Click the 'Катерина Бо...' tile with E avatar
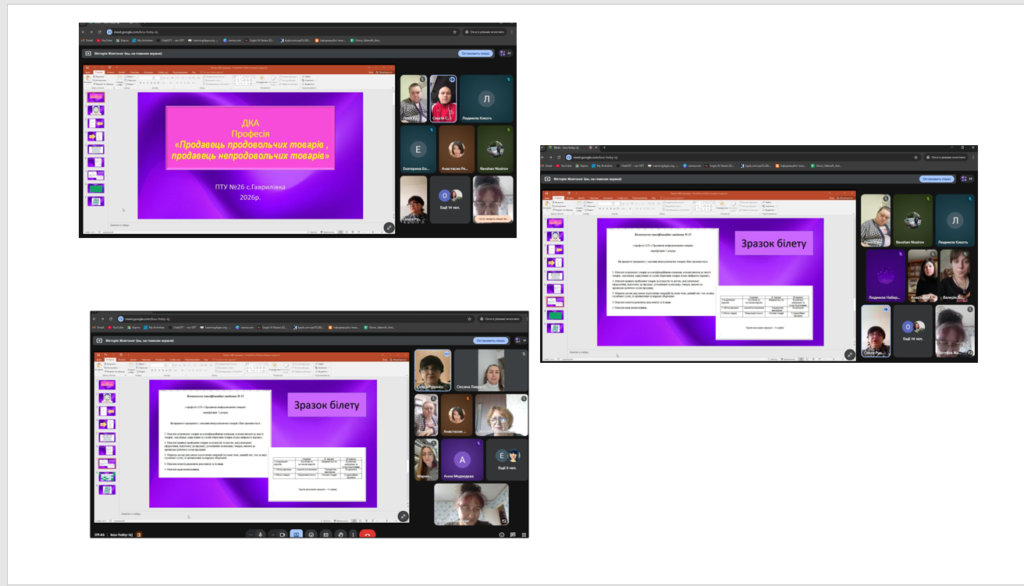1024x586 pixels. pyautogui.click(x=417, y=149)
